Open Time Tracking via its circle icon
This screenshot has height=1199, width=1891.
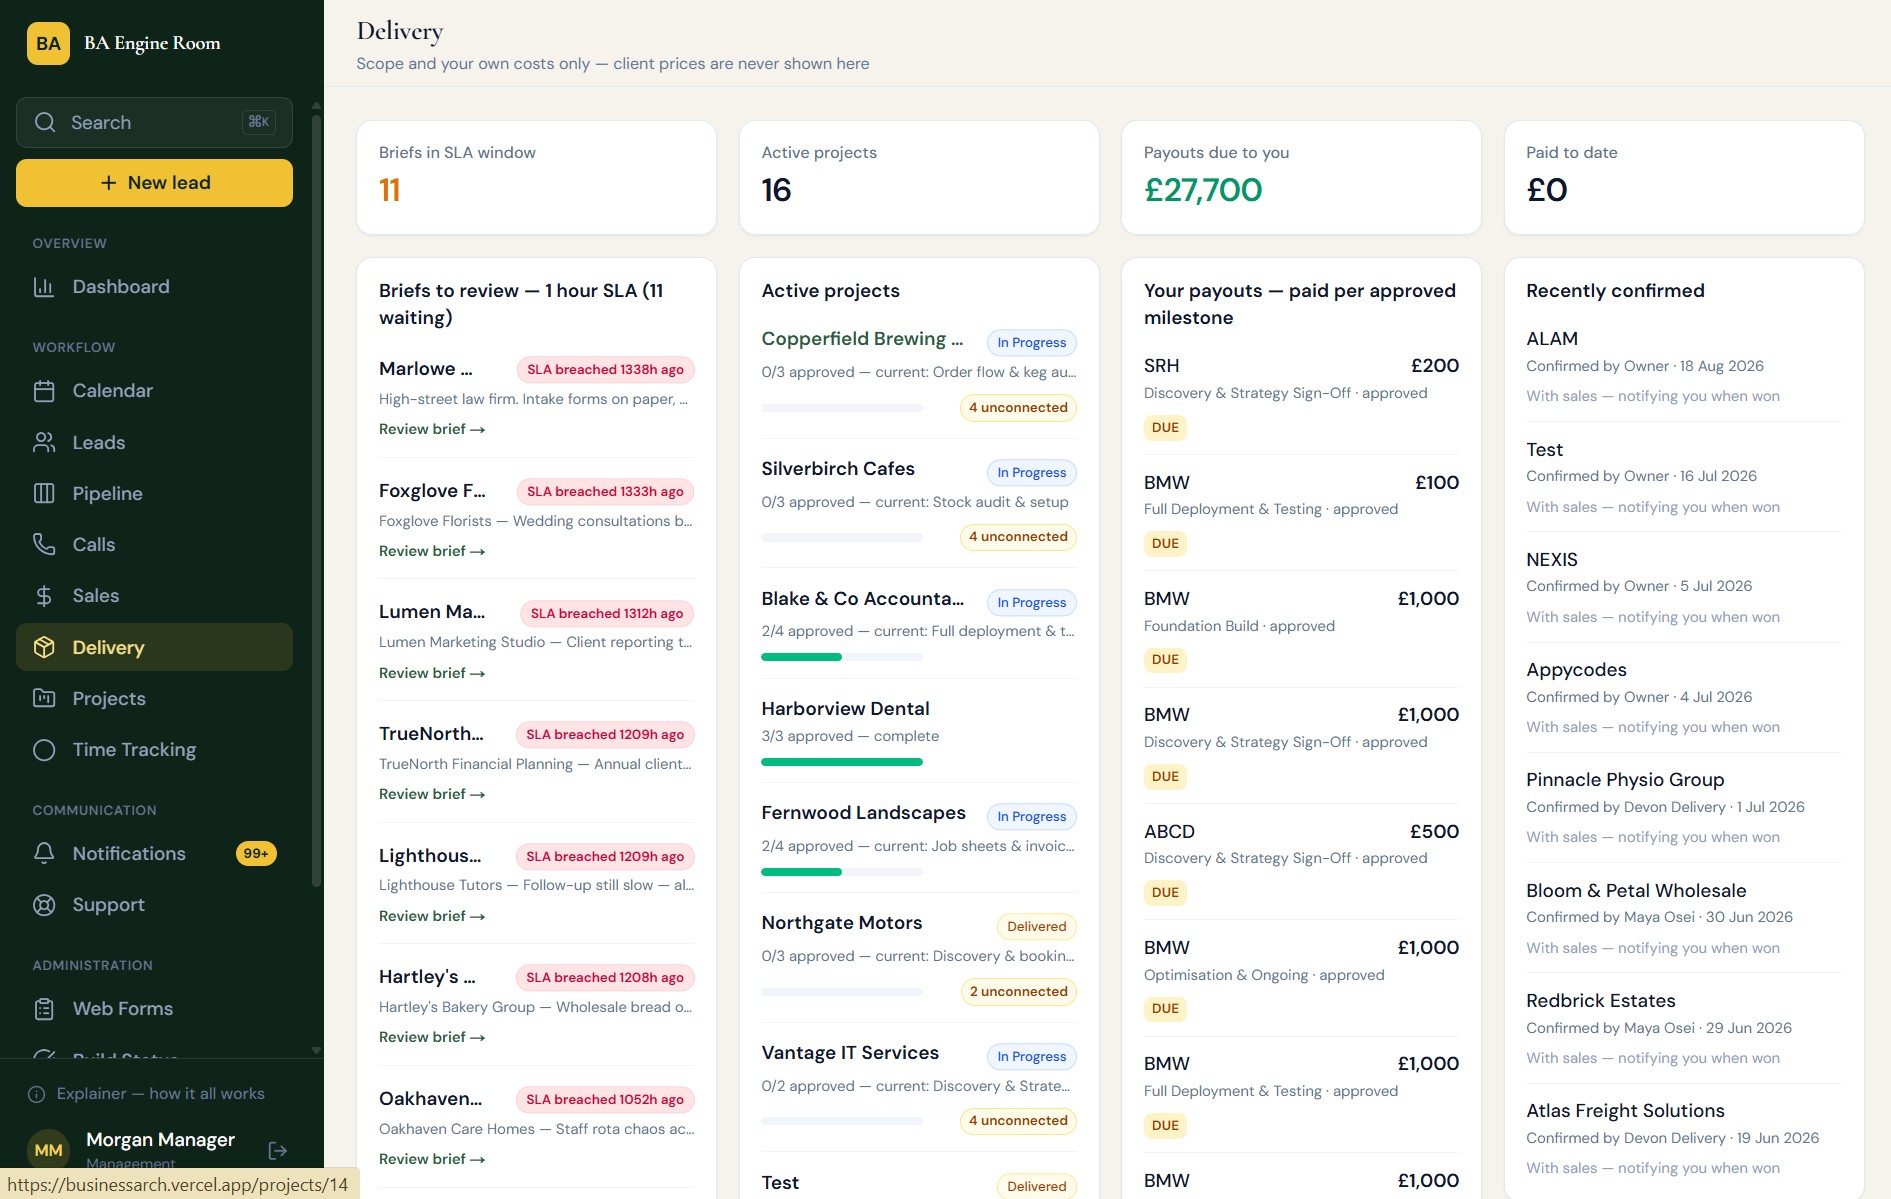pyautogui.click(x=44, y=750)
